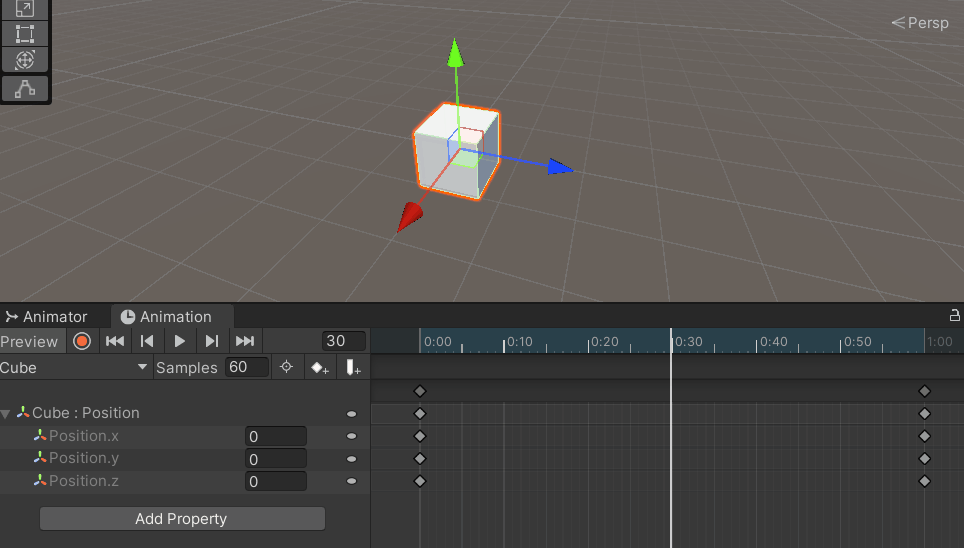The width and height of the screenshot is (964, 548).
Task: Select Cube : Position keyframe at 0:00
Action: pos(420,414)
